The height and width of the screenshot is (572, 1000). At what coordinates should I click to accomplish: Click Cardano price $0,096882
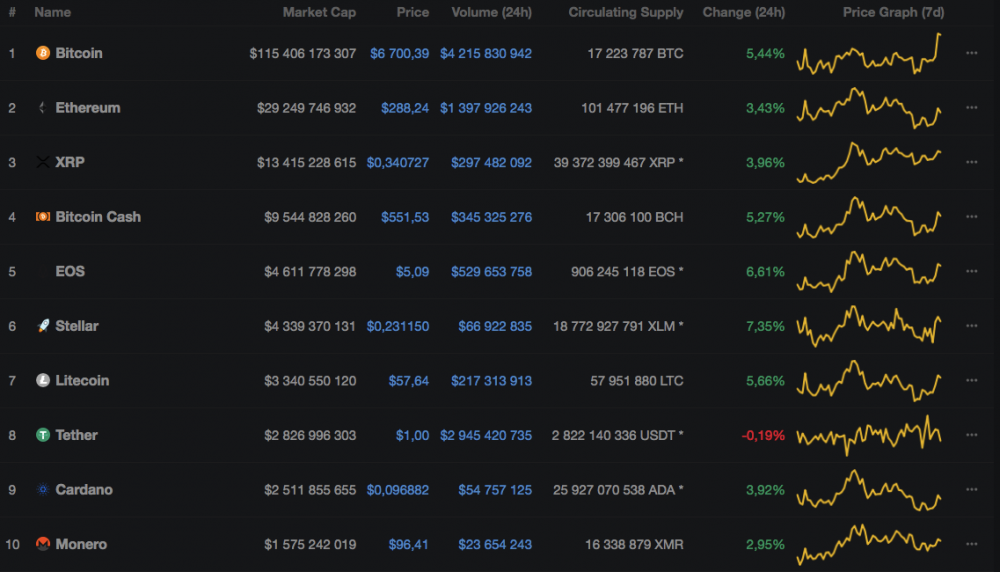point(397,490)
